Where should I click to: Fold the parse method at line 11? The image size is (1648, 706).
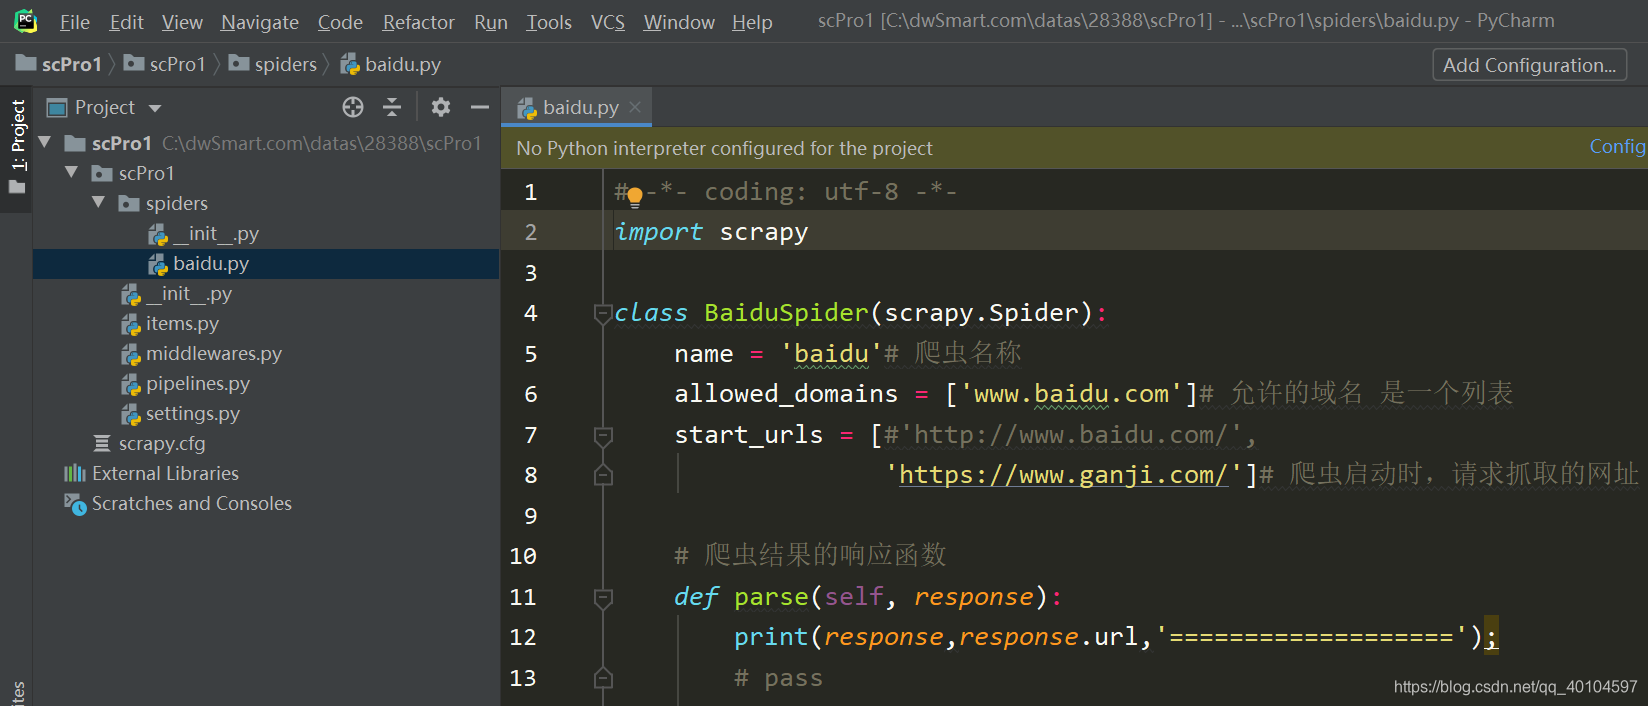tap(603, 598)
